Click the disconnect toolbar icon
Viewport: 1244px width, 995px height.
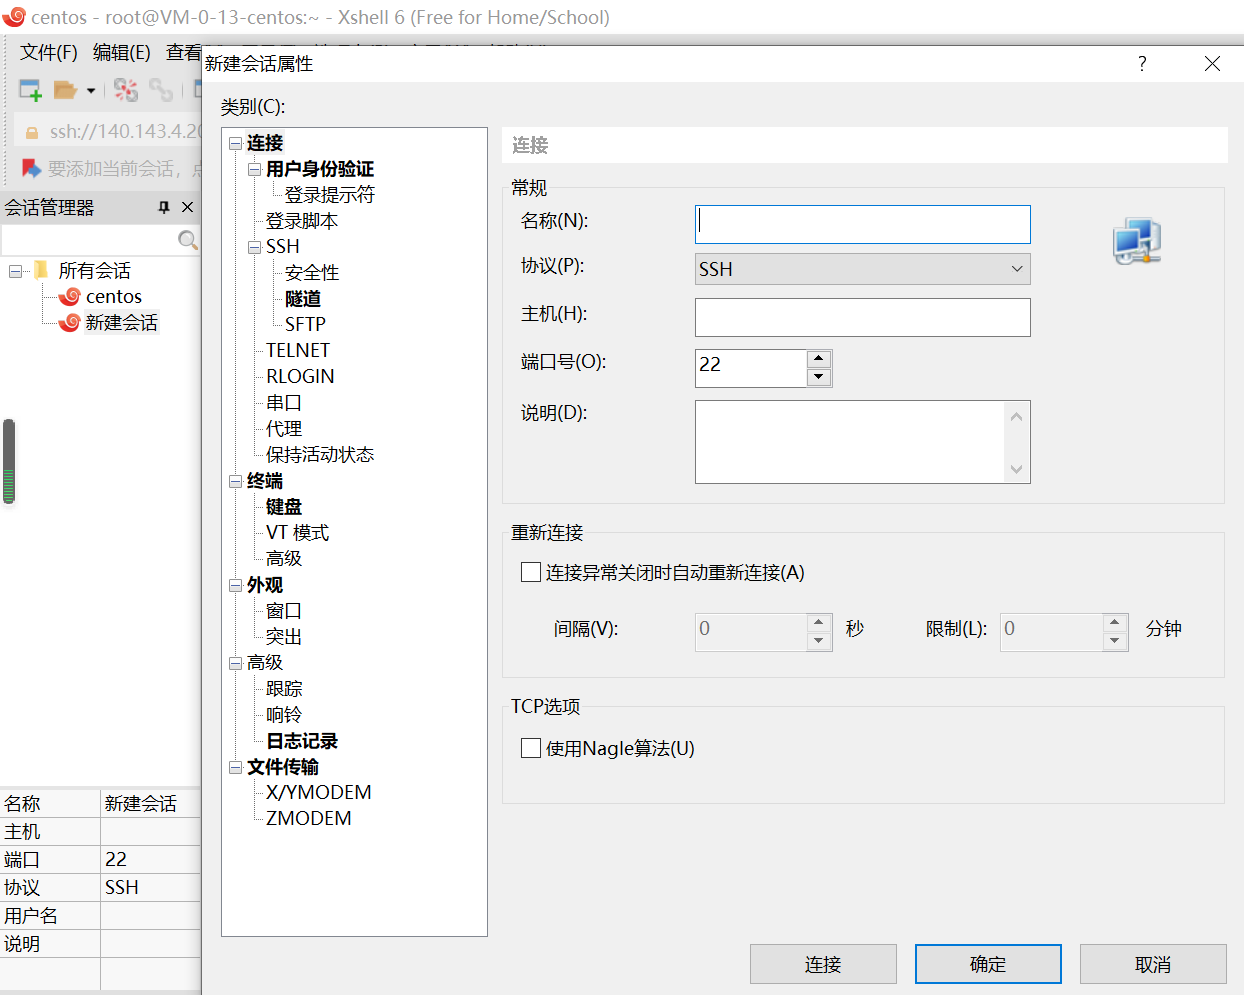click(125, 90)
